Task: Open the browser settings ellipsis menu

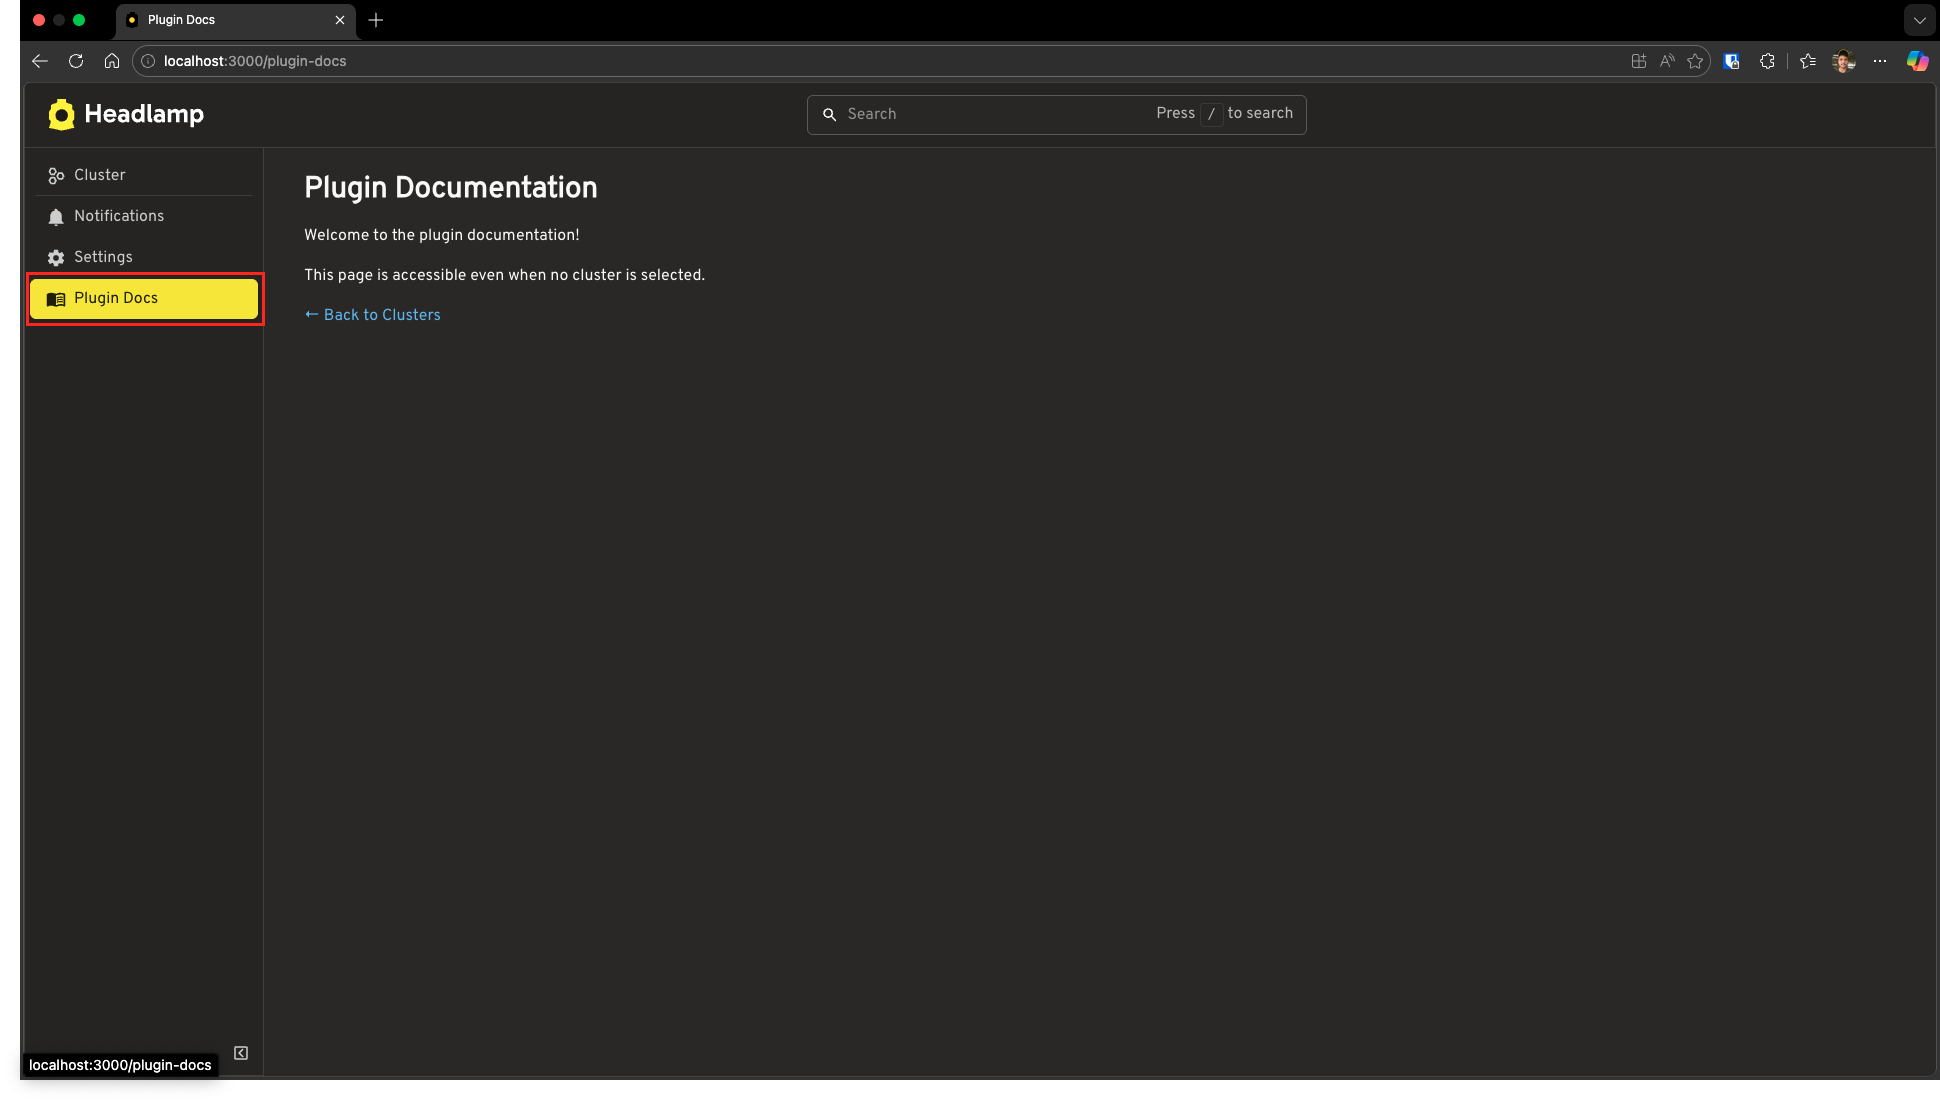Action: (1880, 61)
